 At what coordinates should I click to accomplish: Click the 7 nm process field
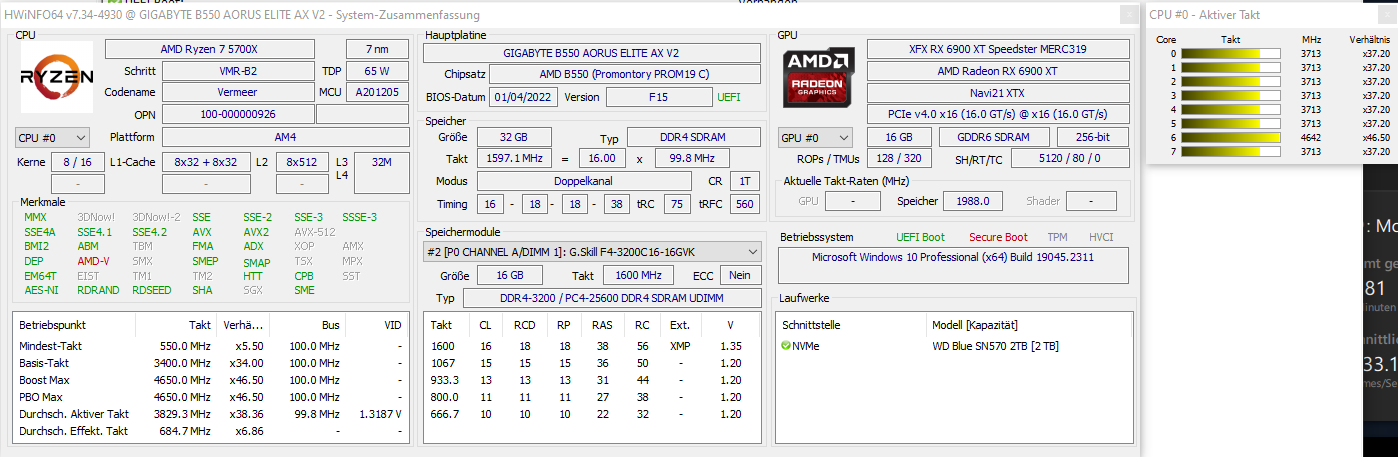pos(377,49)
